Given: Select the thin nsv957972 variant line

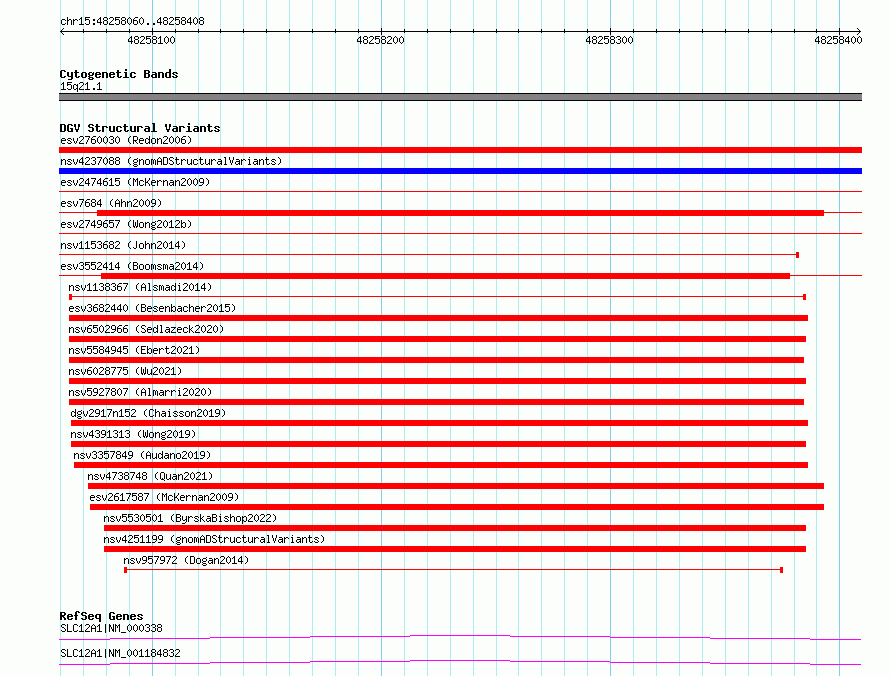Looking at the screenshot, I should click(454, 570).
